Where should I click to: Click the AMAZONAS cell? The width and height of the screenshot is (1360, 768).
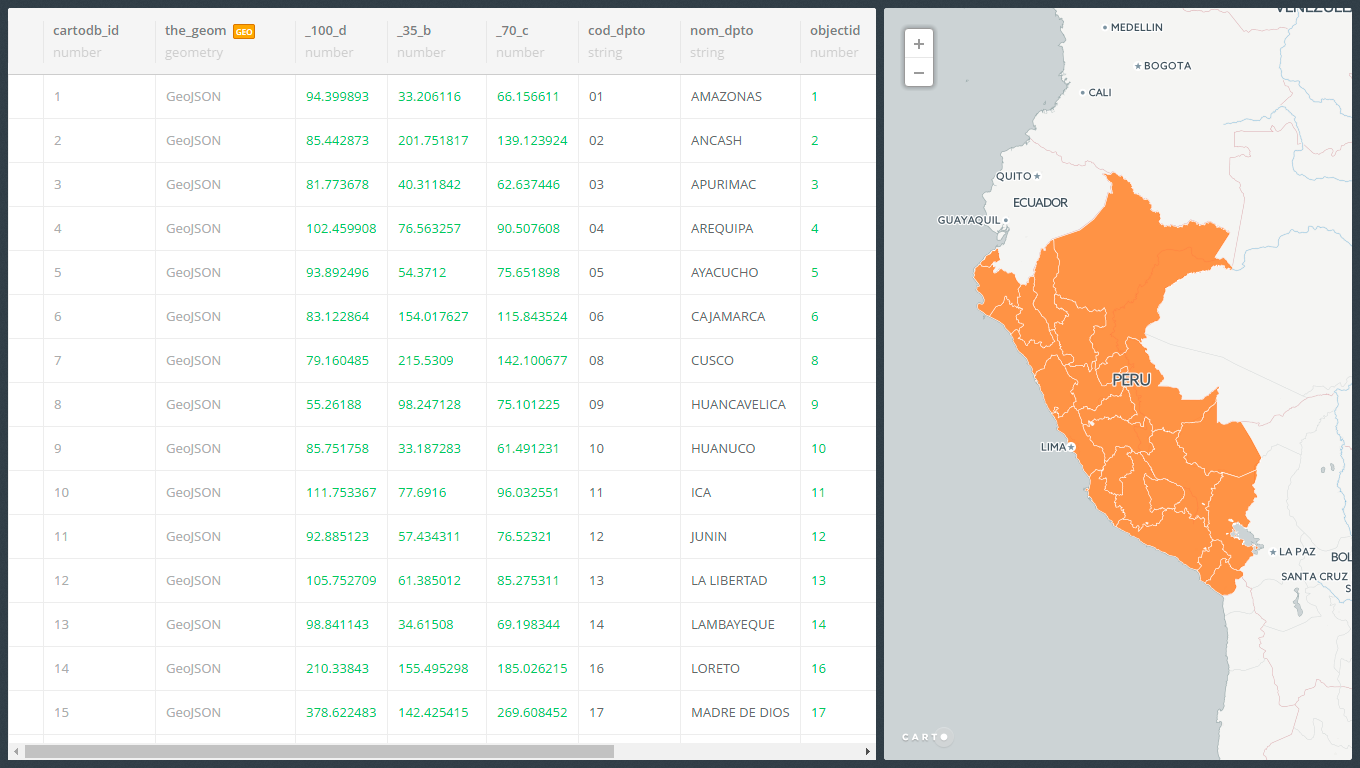pyautogui.click(x=726, y=97)
